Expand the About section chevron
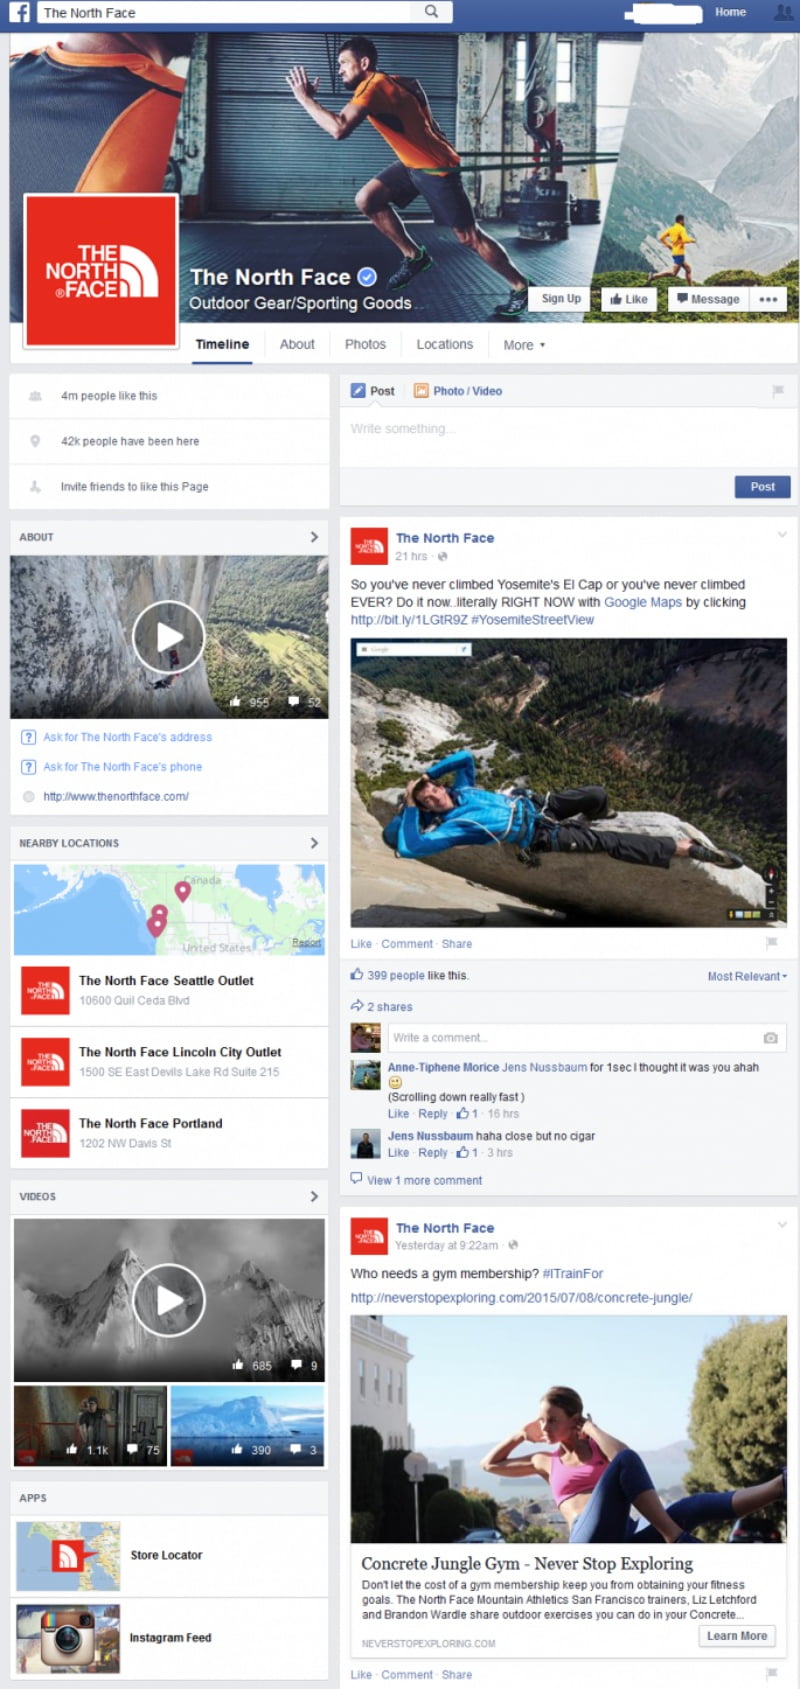The width and height of the screenshot is (800, 1689). click(x=314, y=537)
